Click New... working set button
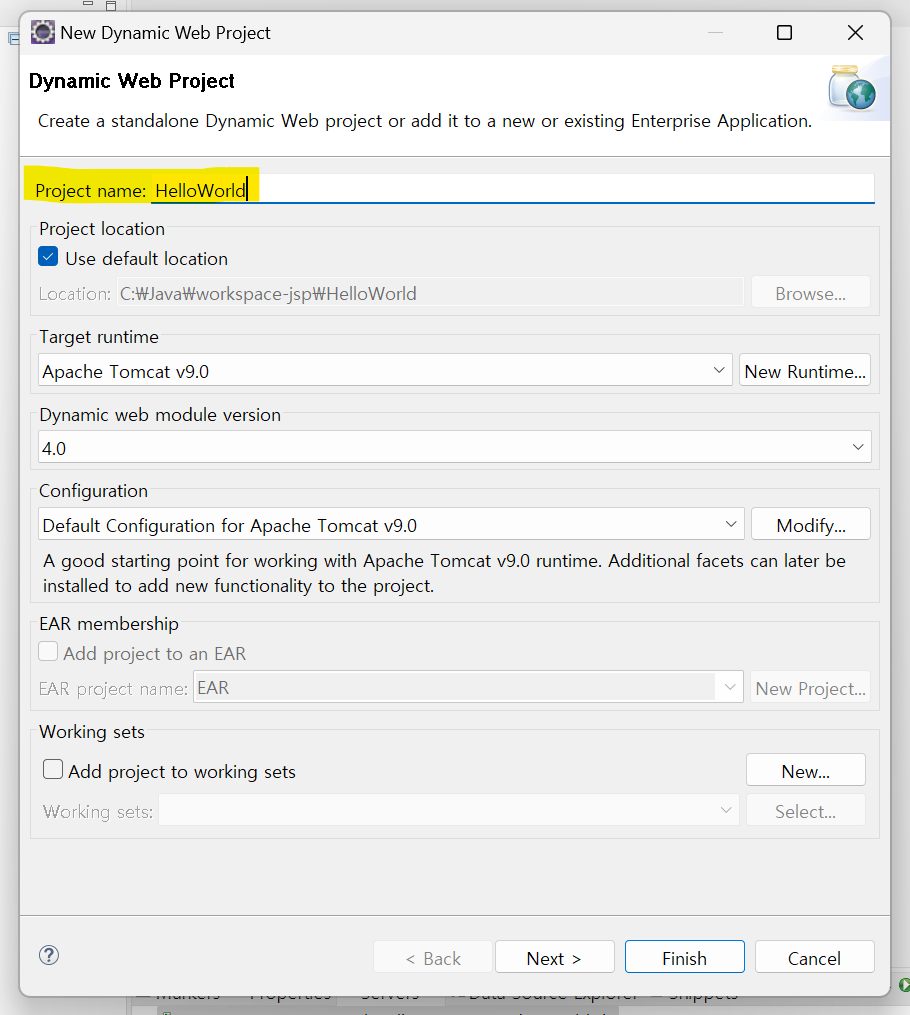910x1015 pixels. pos(805,770)
